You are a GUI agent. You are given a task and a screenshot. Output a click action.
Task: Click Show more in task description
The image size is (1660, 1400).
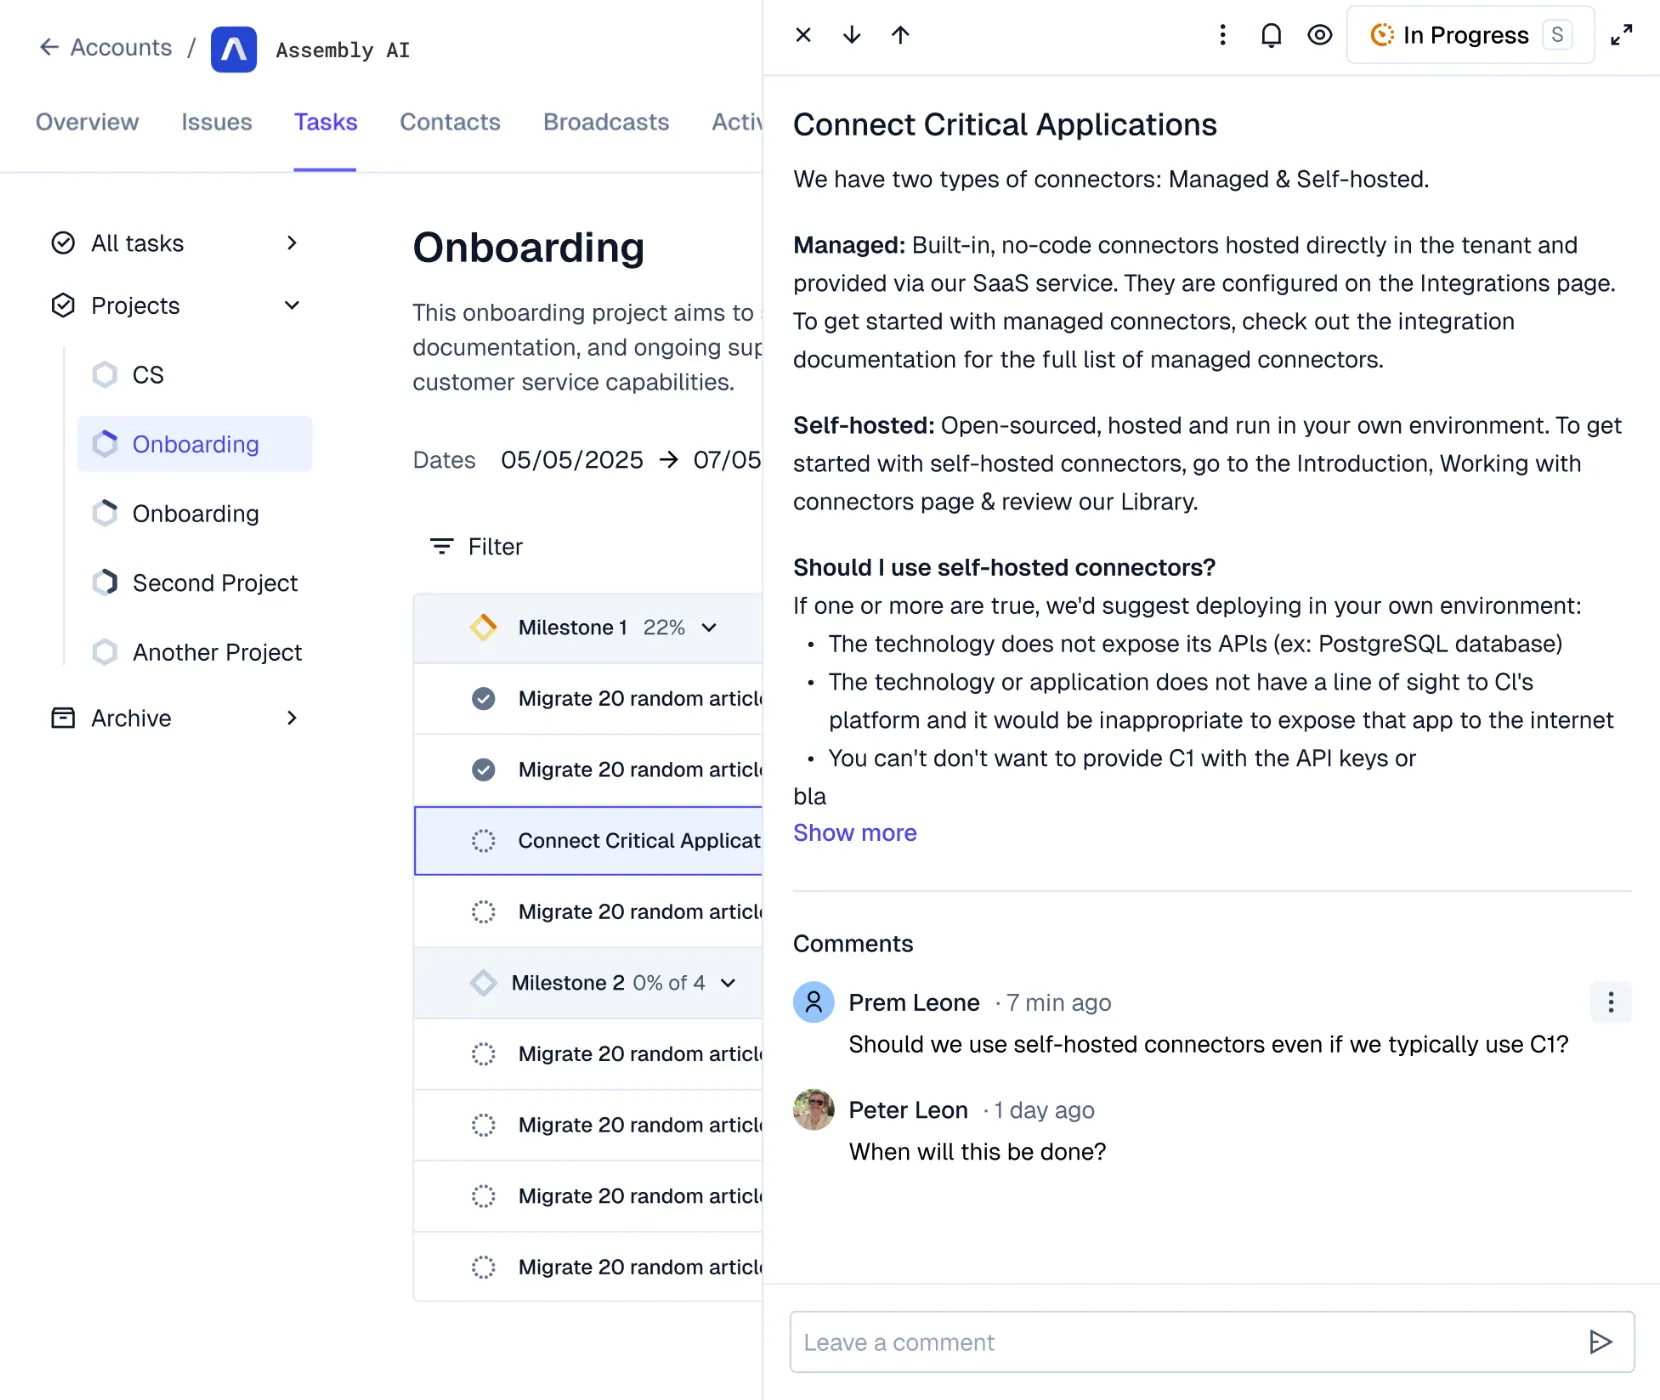(855, 833)
